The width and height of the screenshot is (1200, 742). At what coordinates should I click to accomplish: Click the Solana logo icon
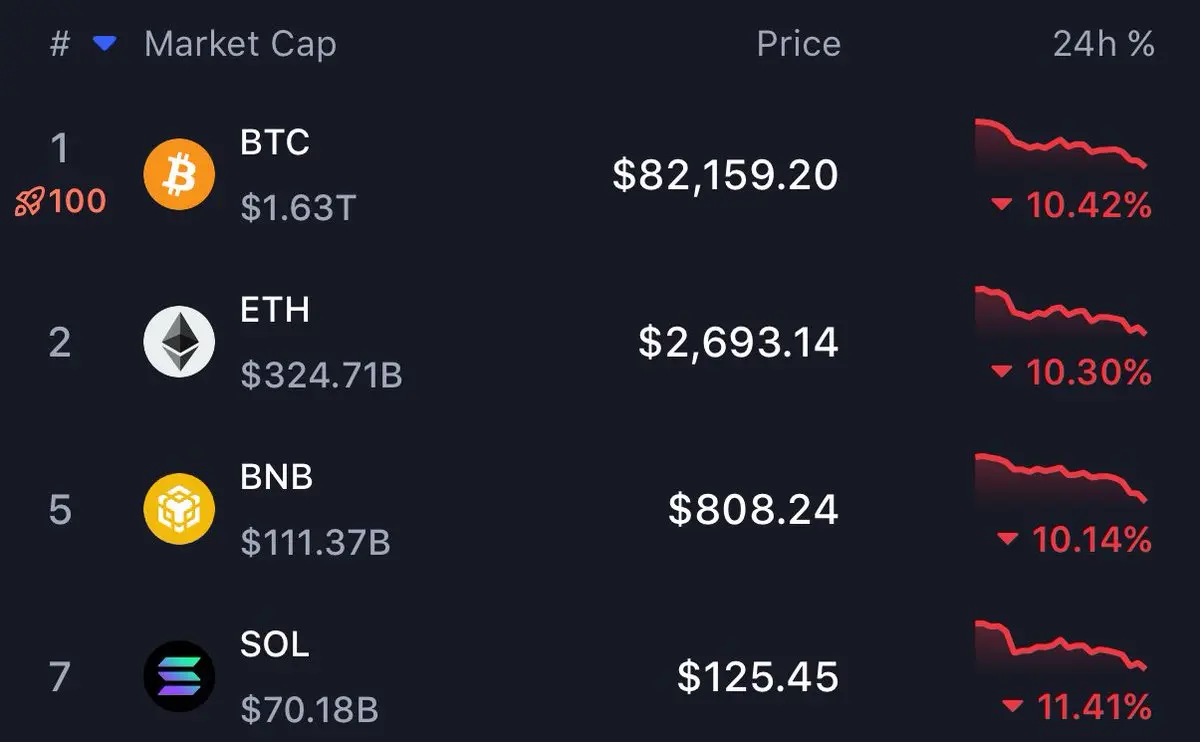pos(179,676)
